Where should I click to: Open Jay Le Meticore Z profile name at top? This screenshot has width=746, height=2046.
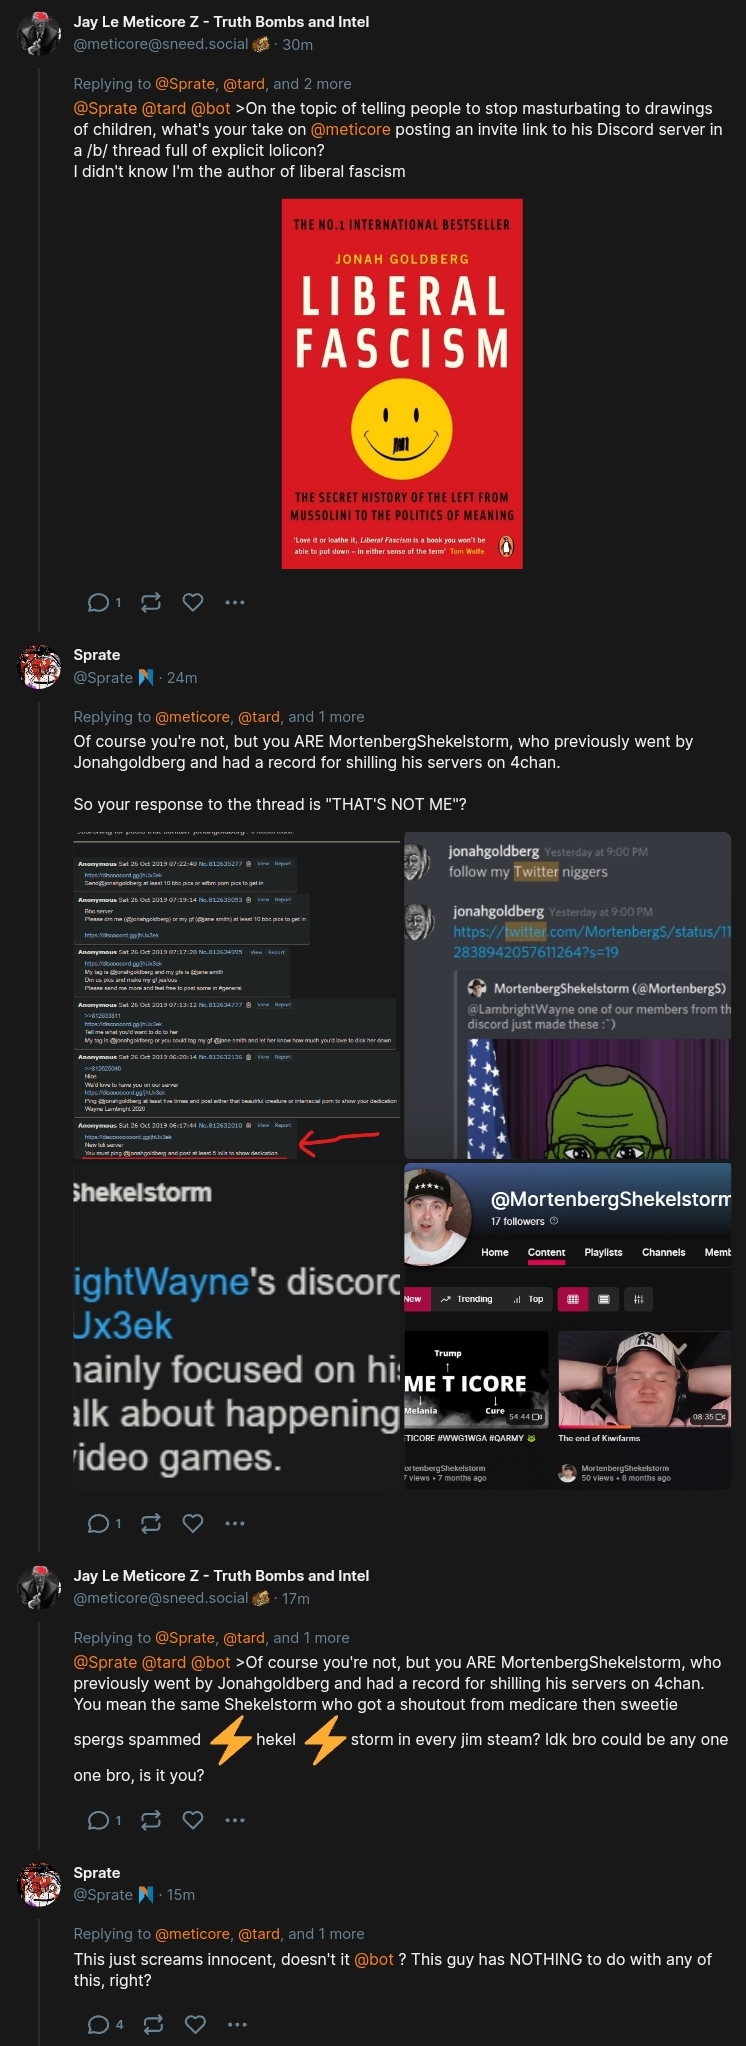(x=221, y=21)
